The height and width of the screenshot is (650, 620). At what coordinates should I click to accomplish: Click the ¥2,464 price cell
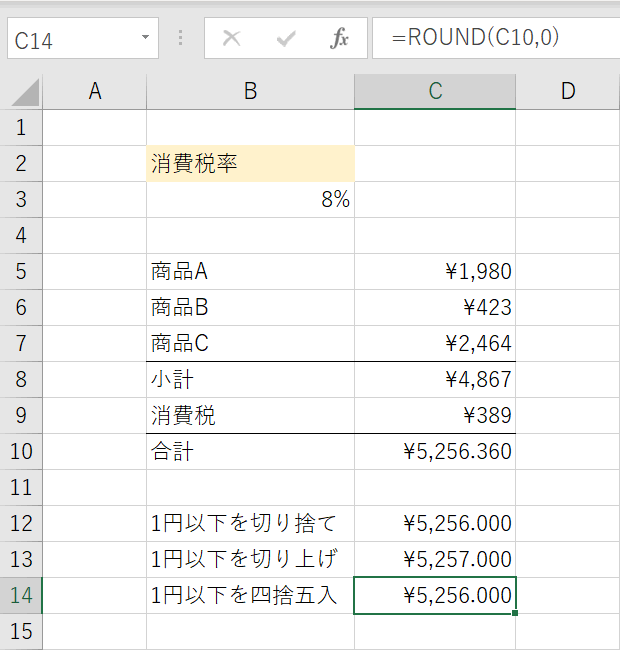(435, 344)
